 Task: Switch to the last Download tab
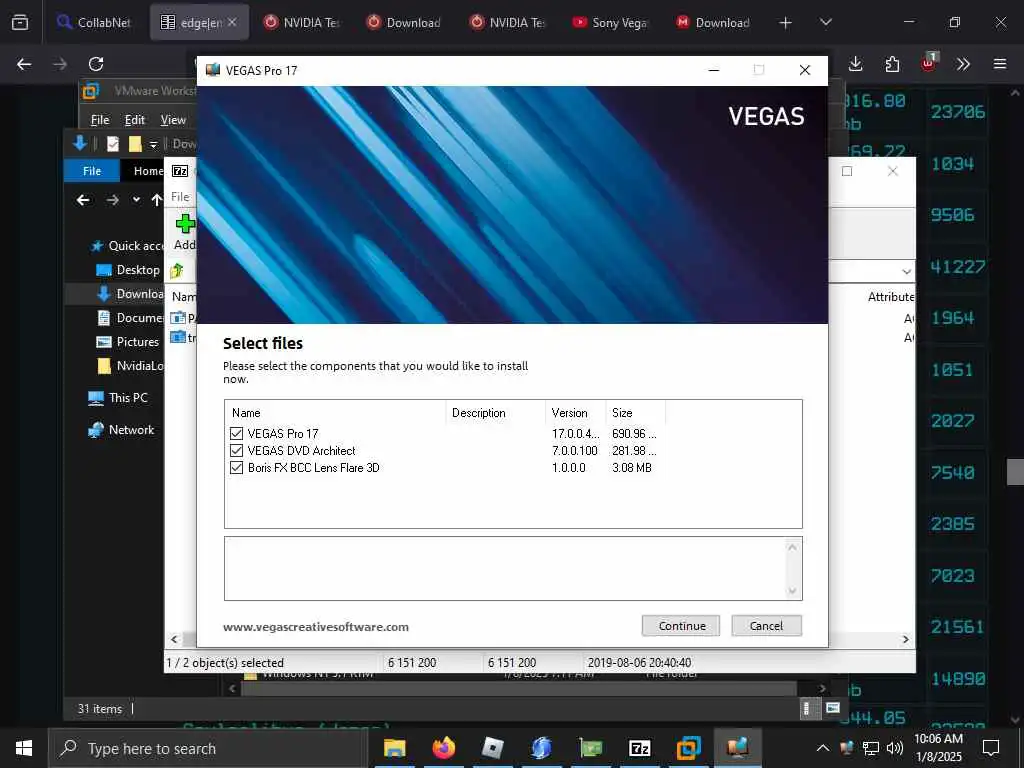tap(712, 22)
